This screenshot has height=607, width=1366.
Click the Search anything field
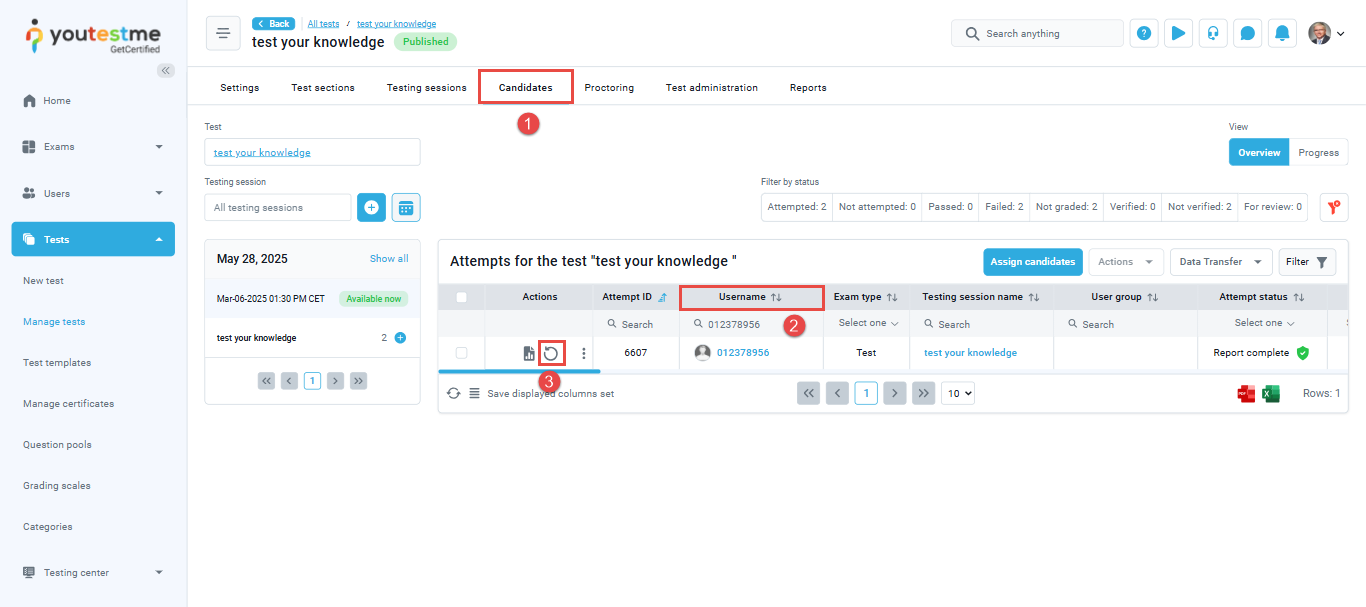1037,33
